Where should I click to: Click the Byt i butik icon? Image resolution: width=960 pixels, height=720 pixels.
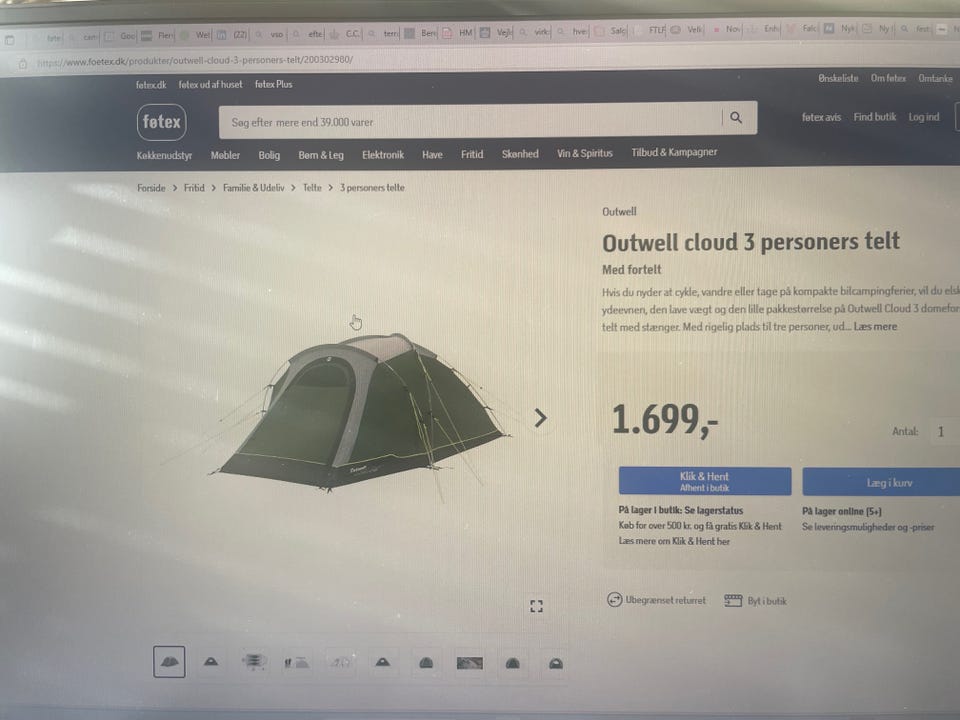click(733, 601)
